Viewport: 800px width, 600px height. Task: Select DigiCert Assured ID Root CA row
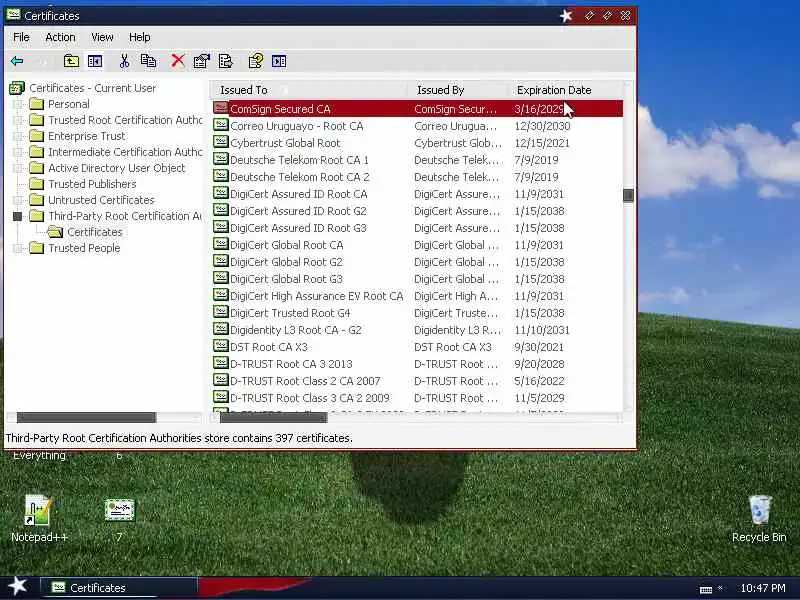coord(417,194)
